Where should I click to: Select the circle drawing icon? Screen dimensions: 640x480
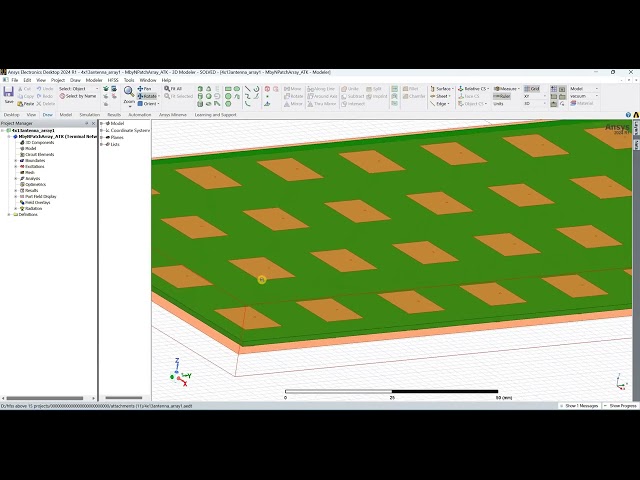[x=228, y=96]
